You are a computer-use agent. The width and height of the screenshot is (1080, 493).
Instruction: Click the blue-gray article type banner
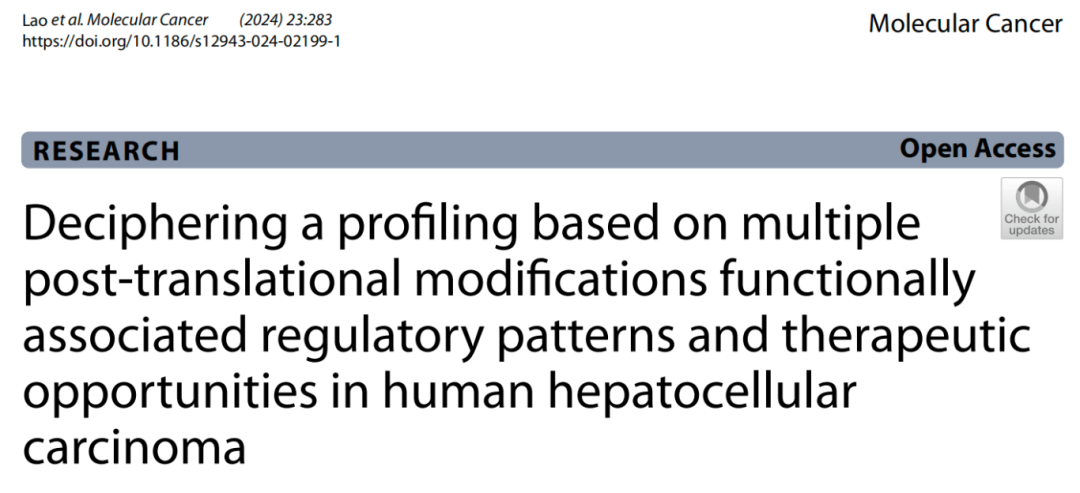pyautogui.click(x=543, y=149)
